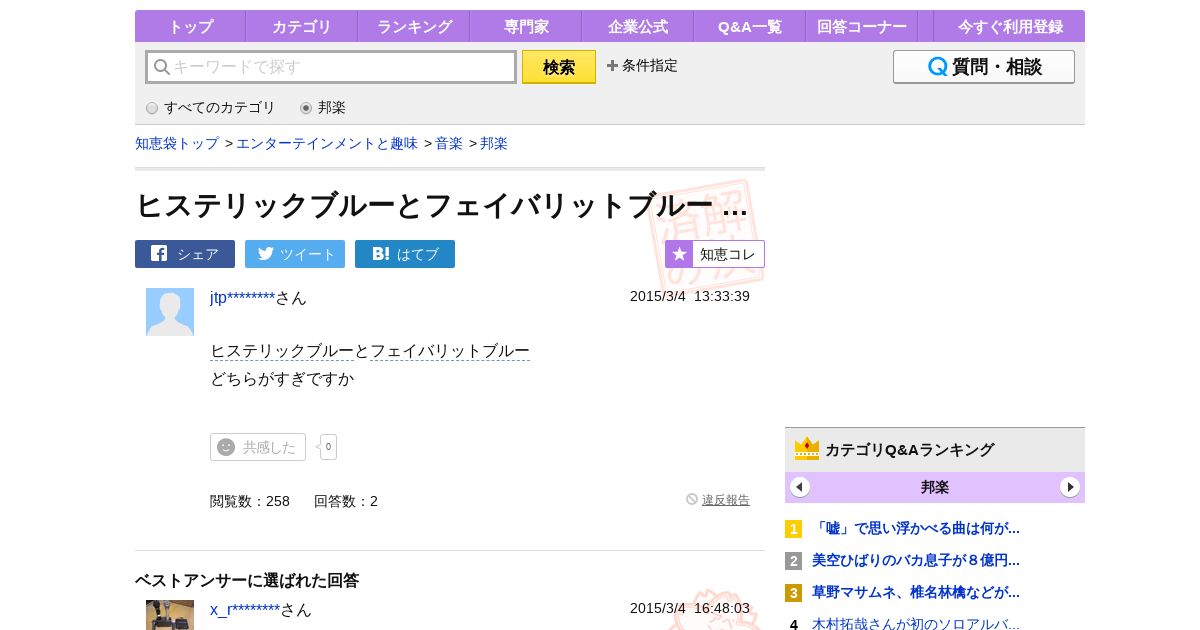
Task: Go to the ランキング tab
Action: coord(414,26)
